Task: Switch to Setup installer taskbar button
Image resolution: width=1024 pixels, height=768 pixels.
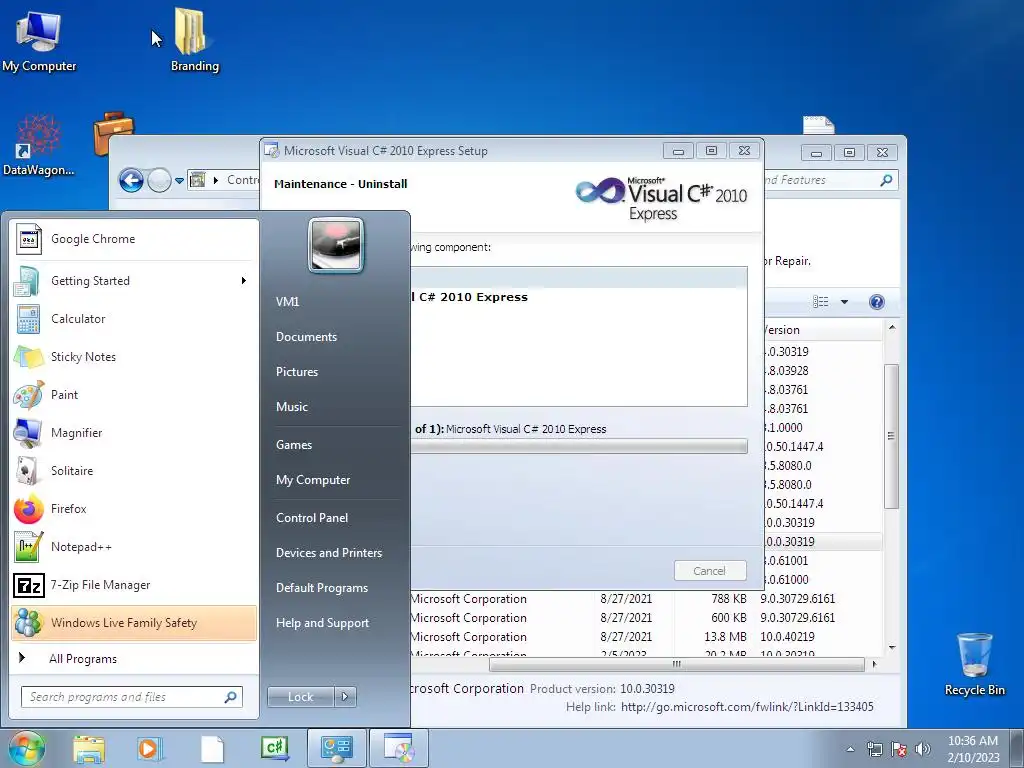Action: [399, 748]
